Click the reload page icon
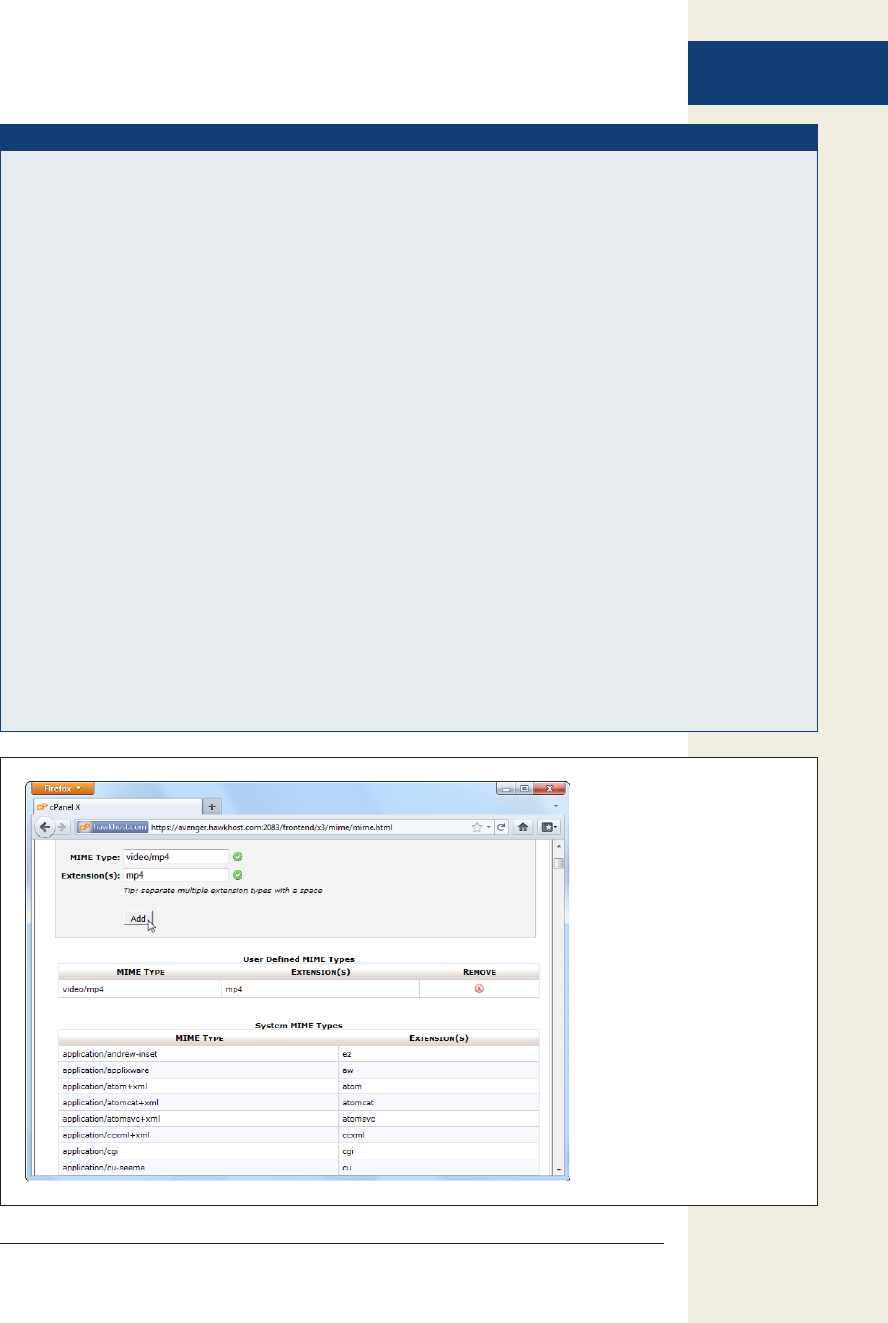This screenshot has width=888, height=1323. 501,827
